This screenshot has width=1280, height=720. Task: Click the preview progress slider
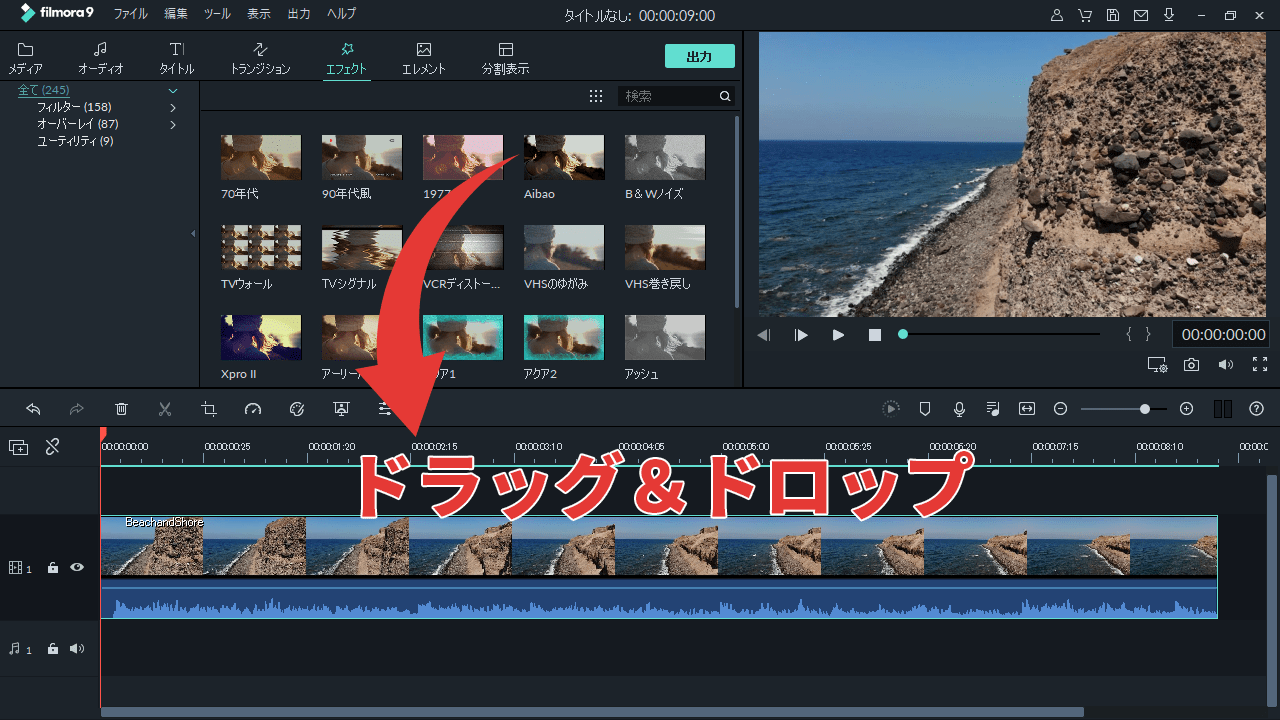pos(1000,335)
